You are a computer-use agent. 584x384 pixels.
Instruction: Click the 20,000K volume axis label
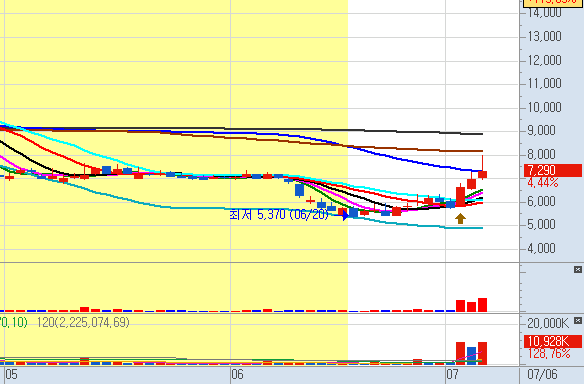pyautogui.click(x=548, y=323)
